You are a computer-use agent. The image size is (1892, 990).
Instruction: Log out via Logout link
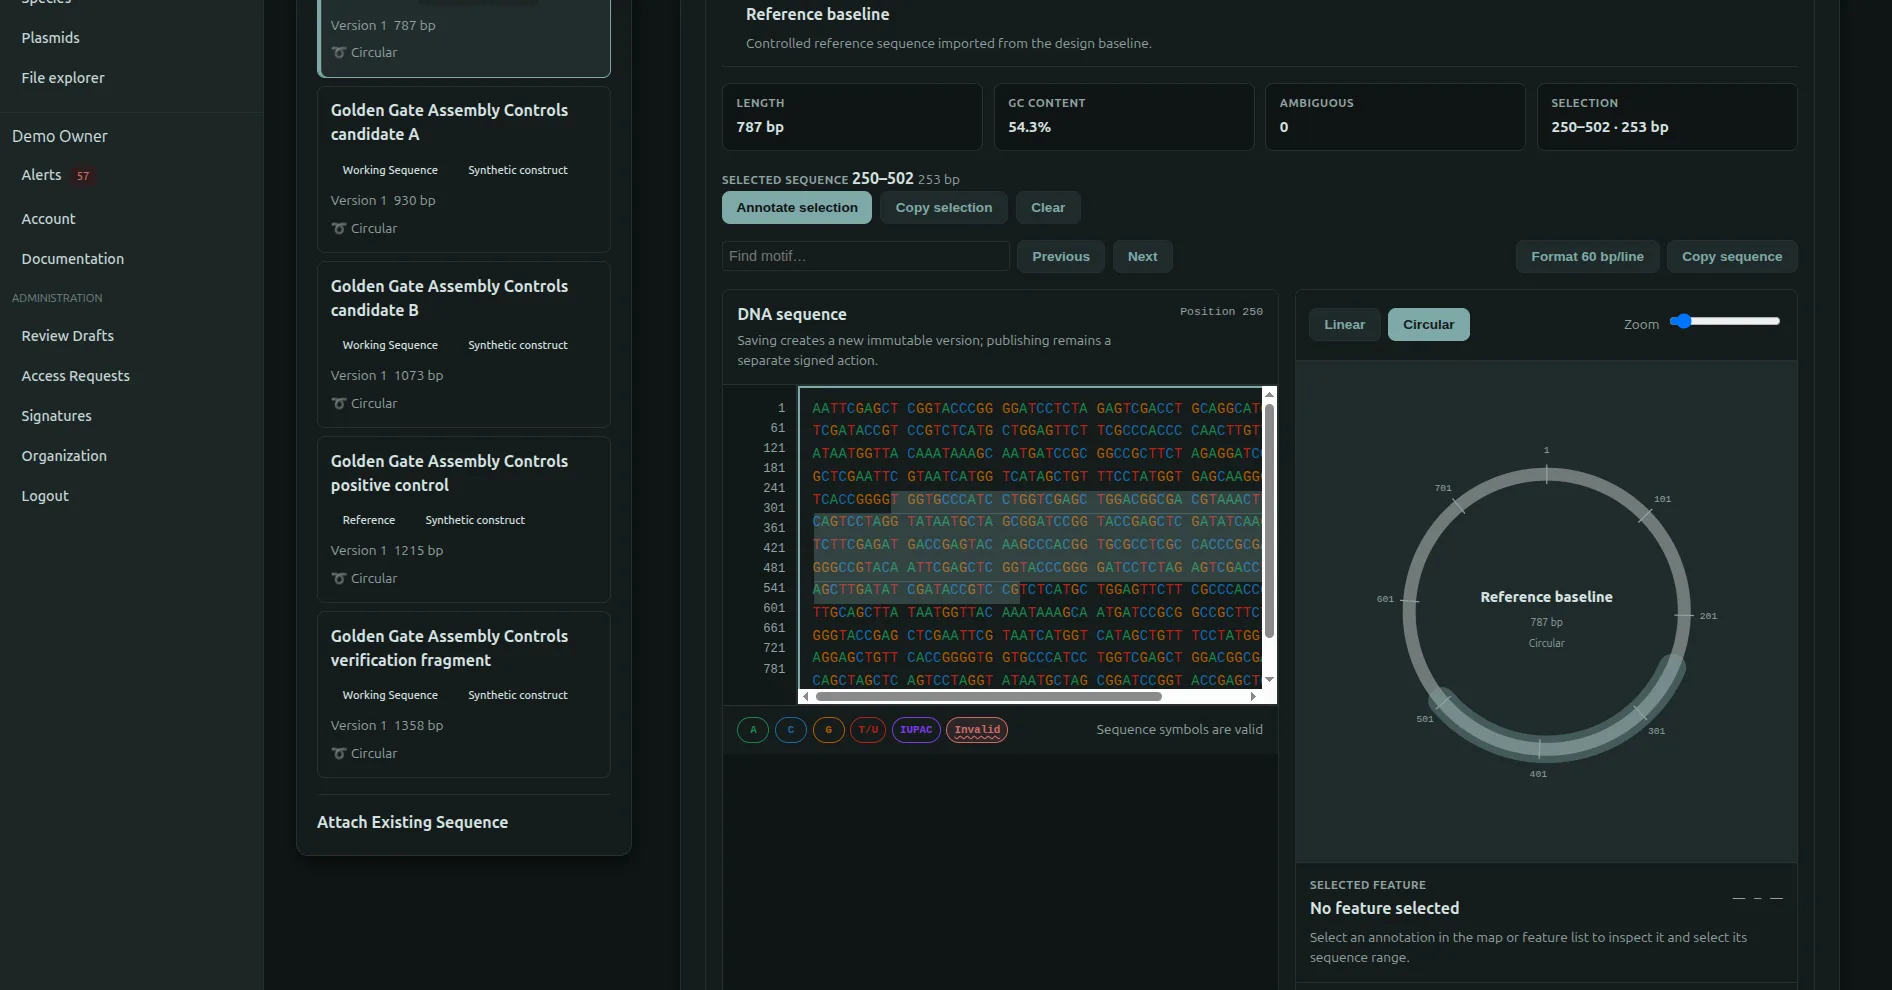pyautogui.click(x=45, y=496)
